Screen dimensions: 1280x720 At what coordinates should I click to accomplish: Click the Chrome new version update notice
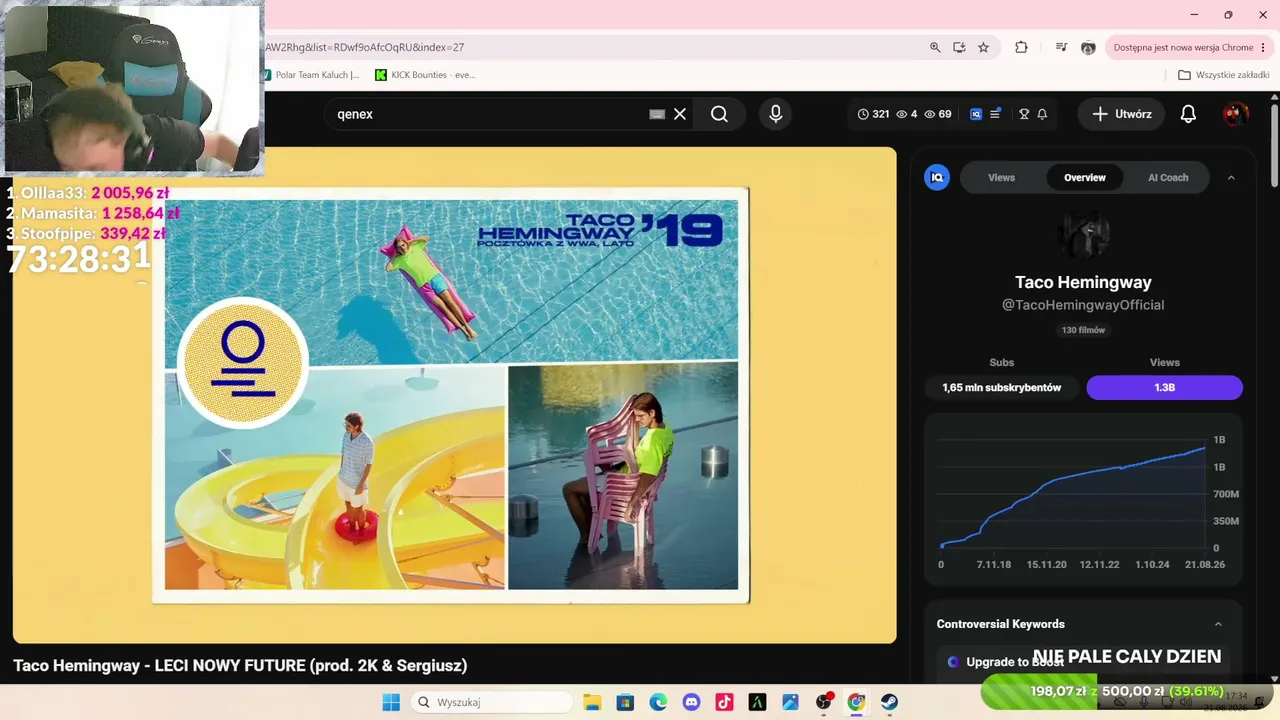tap(1183, 47)
